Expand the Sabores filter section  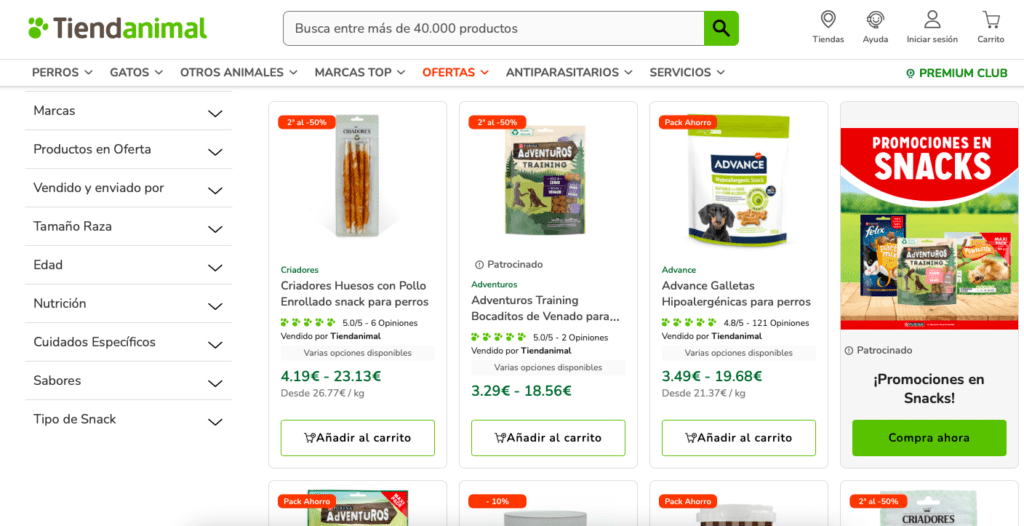point(129,381)
